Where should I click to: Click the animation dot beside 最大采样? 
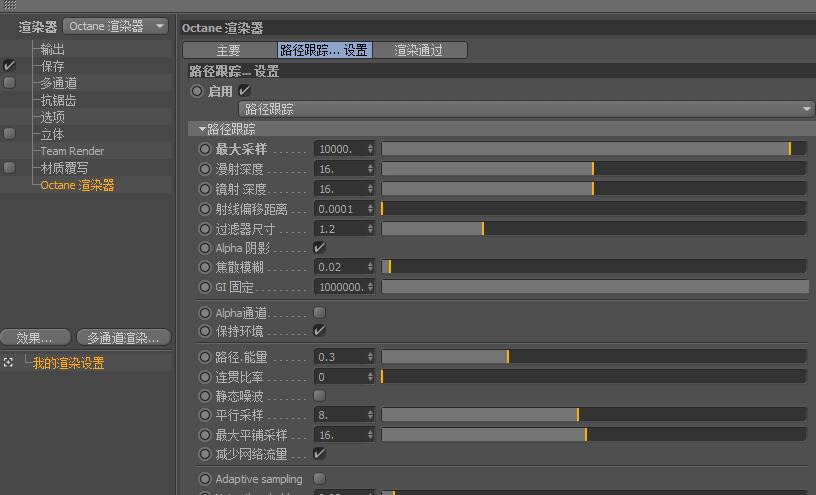click(205, 149)
